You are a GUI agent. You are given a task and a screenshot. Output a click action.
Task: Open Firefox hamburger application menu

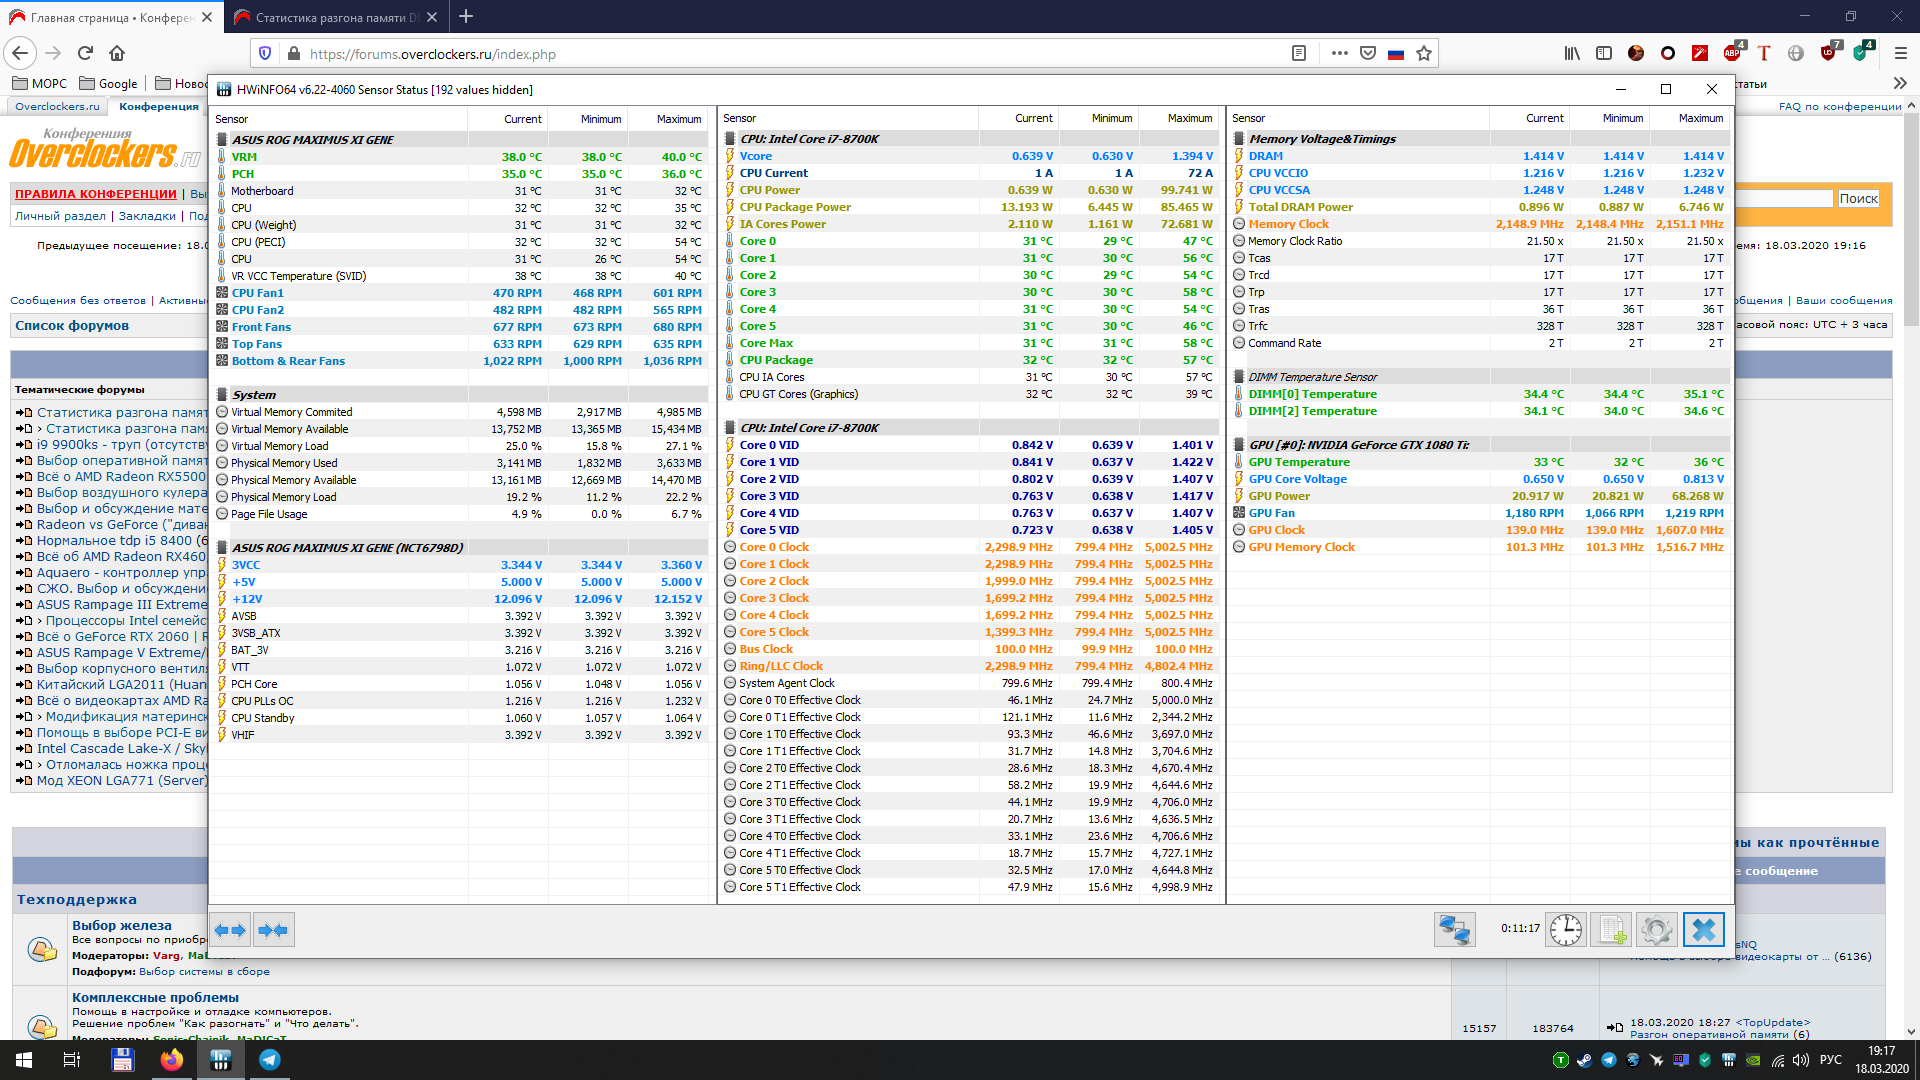pos(1900,53)
